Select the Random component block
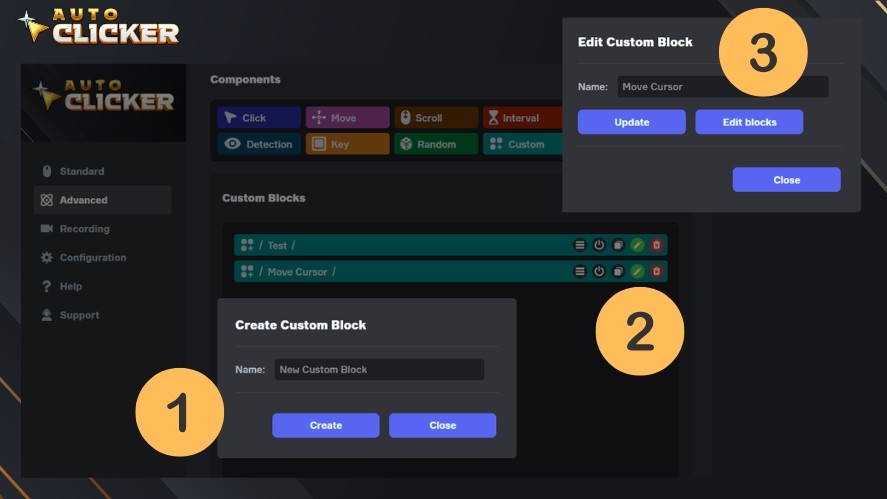The image size is (887, 499). click(436, 144)
